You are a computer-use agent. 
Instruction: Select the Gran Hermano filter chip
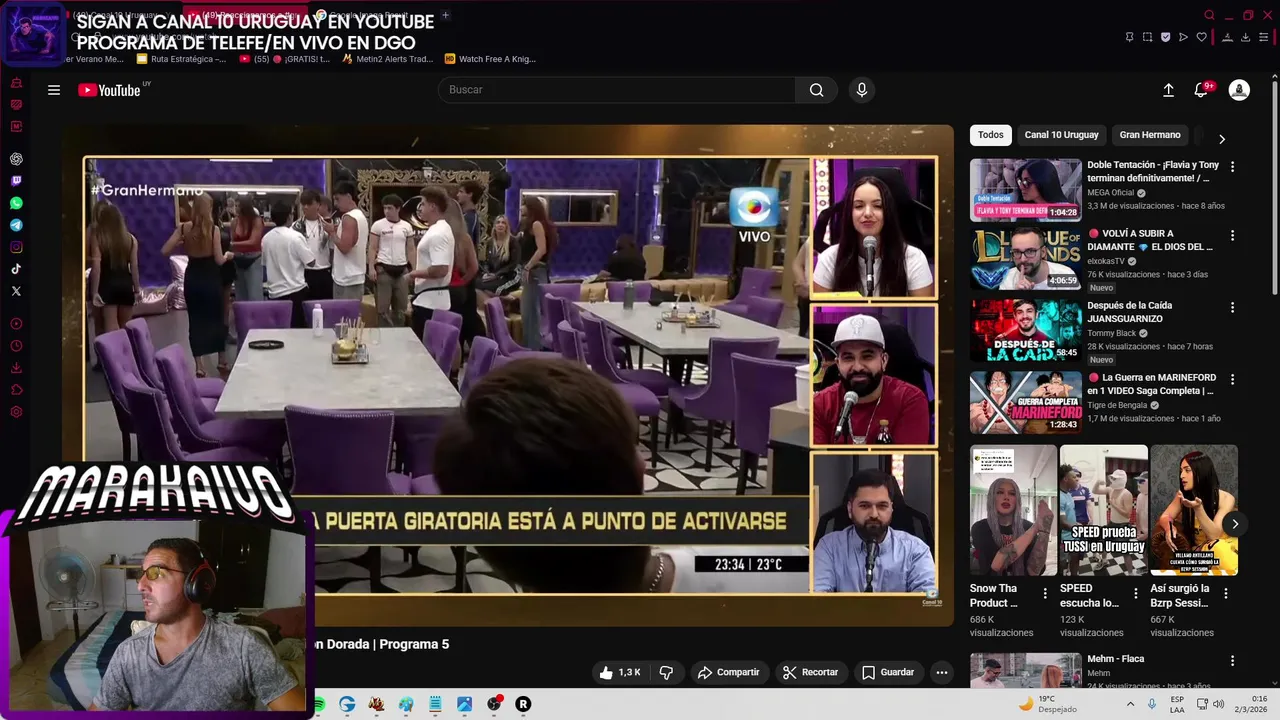coord(1150,135)
